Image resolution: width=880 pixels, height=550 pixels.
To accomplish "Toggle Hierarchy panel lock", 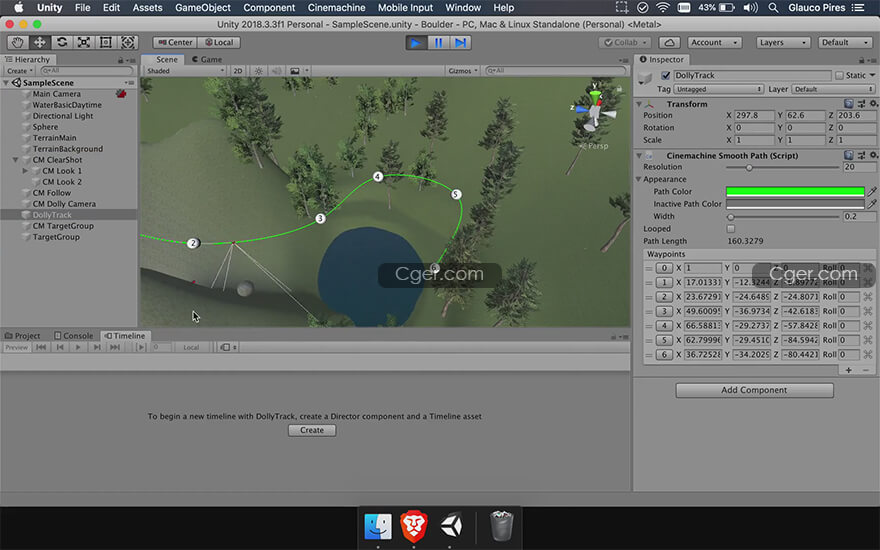I will pyautogui.click(x=120, y=60).
